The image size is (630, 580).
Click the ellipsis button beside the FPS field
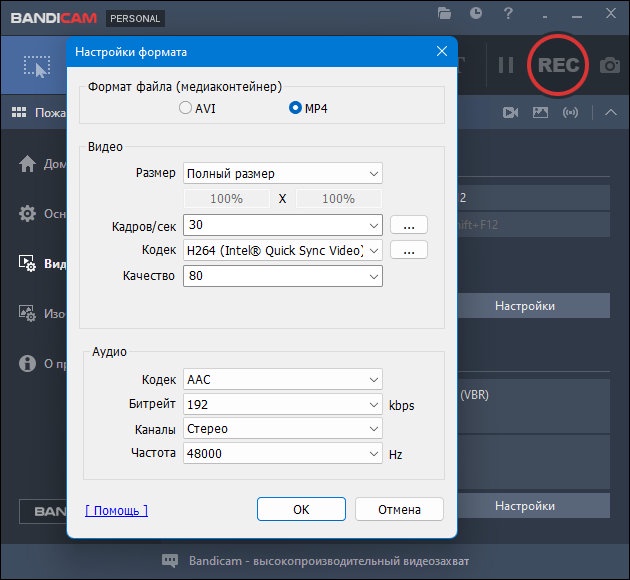[x=409, y=225]
